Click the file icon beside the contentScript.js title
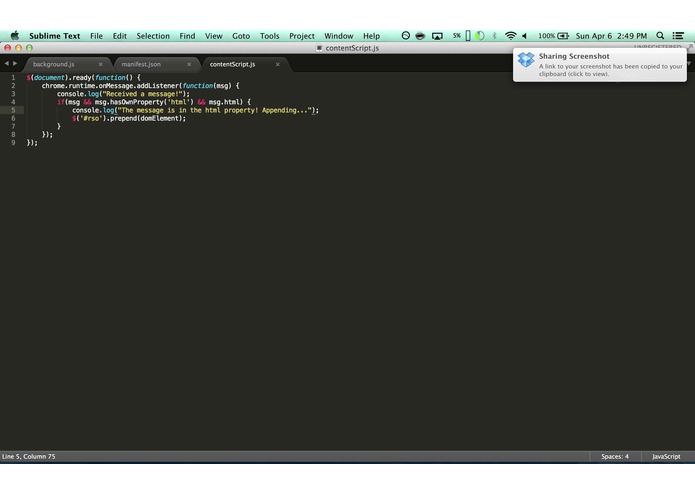Viewport: 695px width, 494px height. point(319,48)
